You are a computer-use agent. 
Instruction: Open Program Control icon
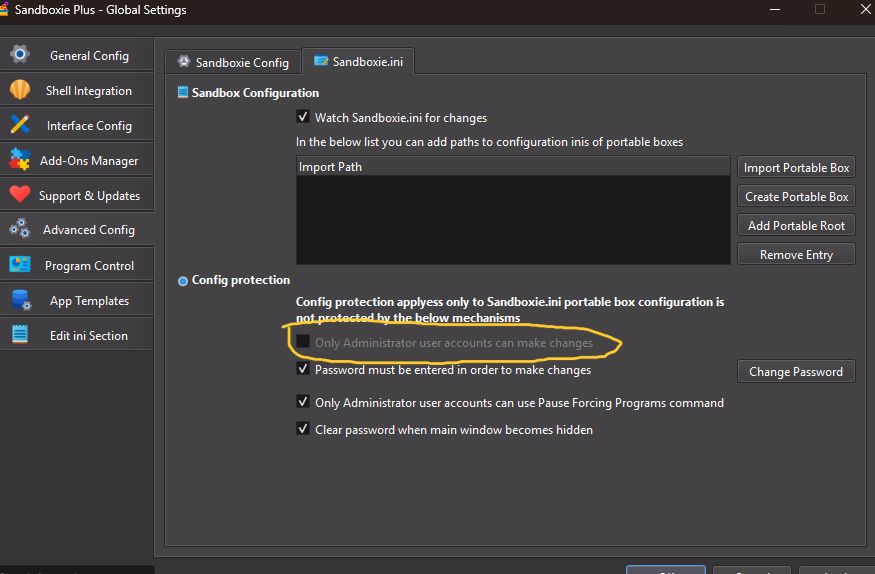[20, 265]
